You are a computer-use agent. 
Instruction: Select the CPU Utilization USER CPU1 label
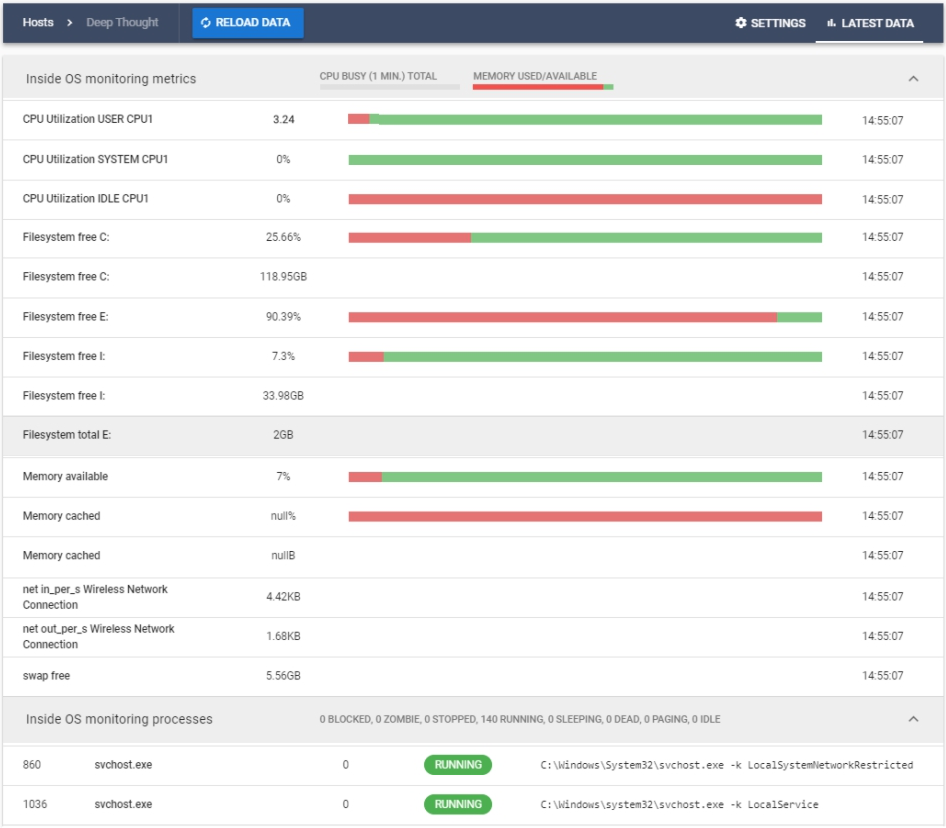point(87,119)
